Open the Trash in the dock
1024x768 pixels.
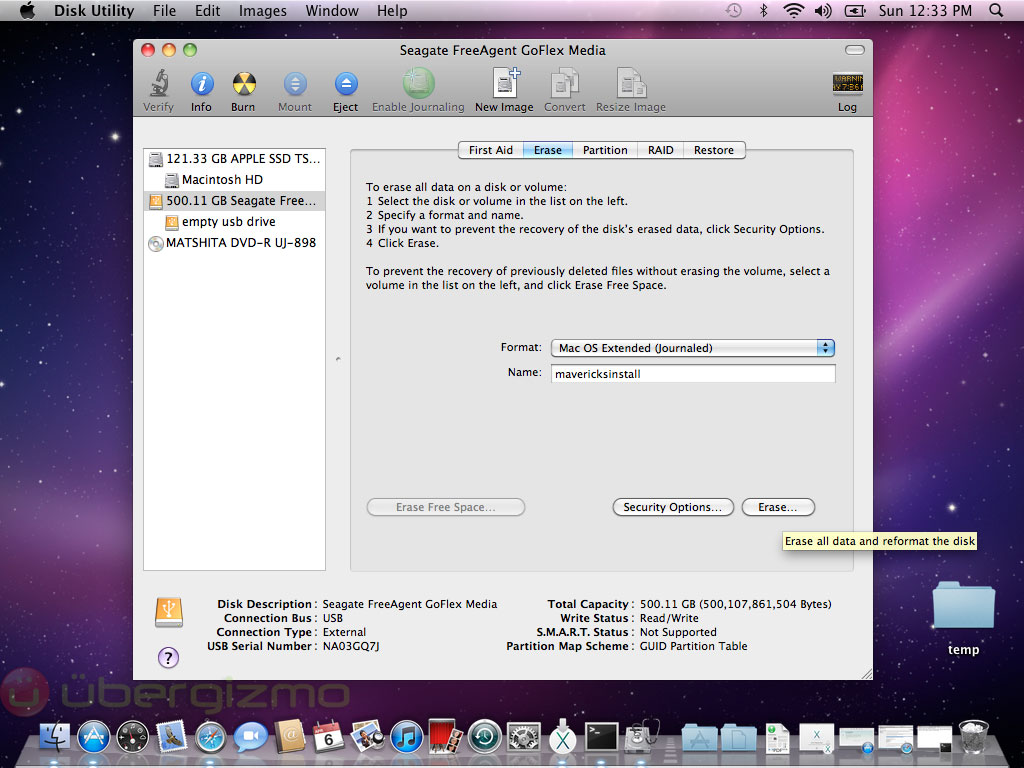(x=973, y=737)
